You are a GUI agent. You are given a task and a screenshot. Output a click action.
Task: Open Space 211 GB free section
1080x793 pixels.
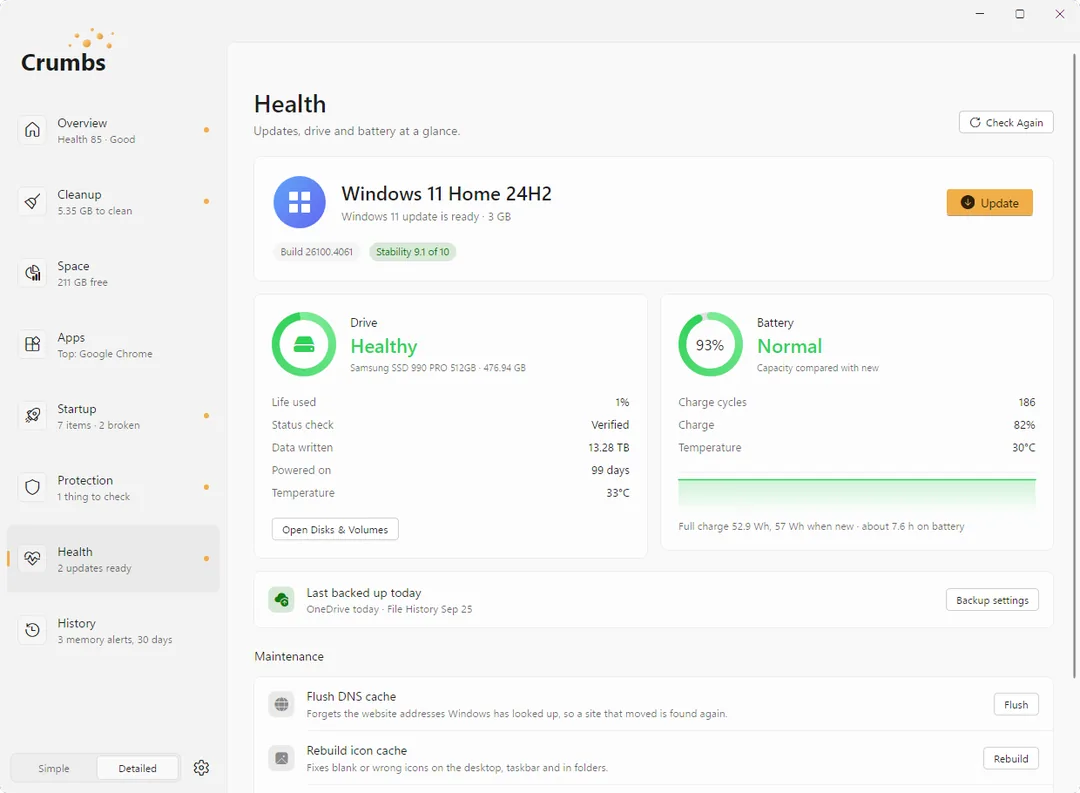point(113,274)
